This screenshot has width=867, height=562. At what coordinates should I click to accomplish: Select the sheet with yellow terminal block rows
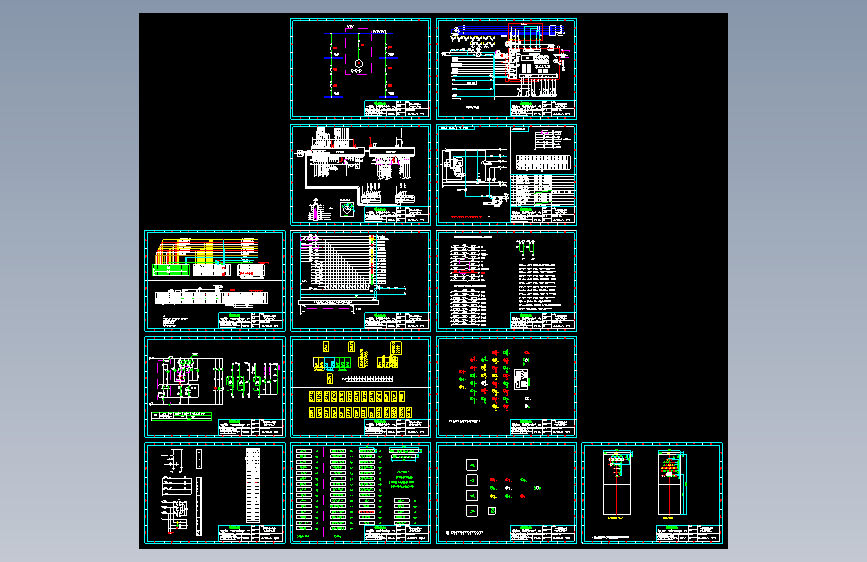click(x=361, y=387)
